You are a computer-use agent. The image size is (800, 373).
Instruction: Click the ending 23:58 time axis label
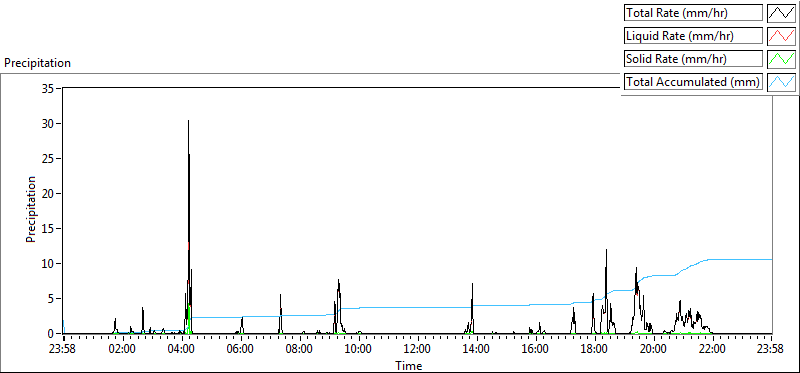point(771,350)
